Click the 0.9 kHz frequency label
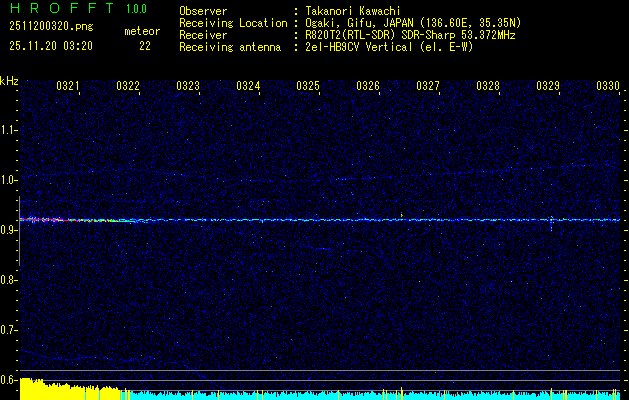This screenshot has height=400, width=629. [9, 230]
